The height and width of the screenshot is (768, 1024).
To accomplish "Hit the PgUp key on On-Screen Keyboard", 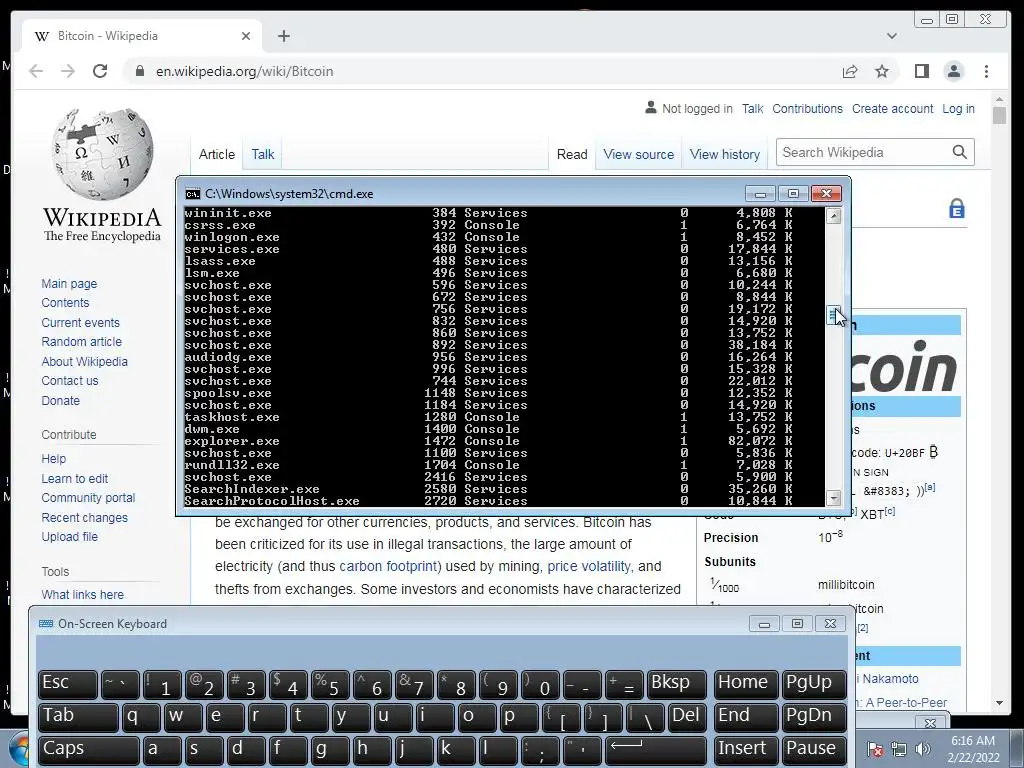I will tap(814, 684).
